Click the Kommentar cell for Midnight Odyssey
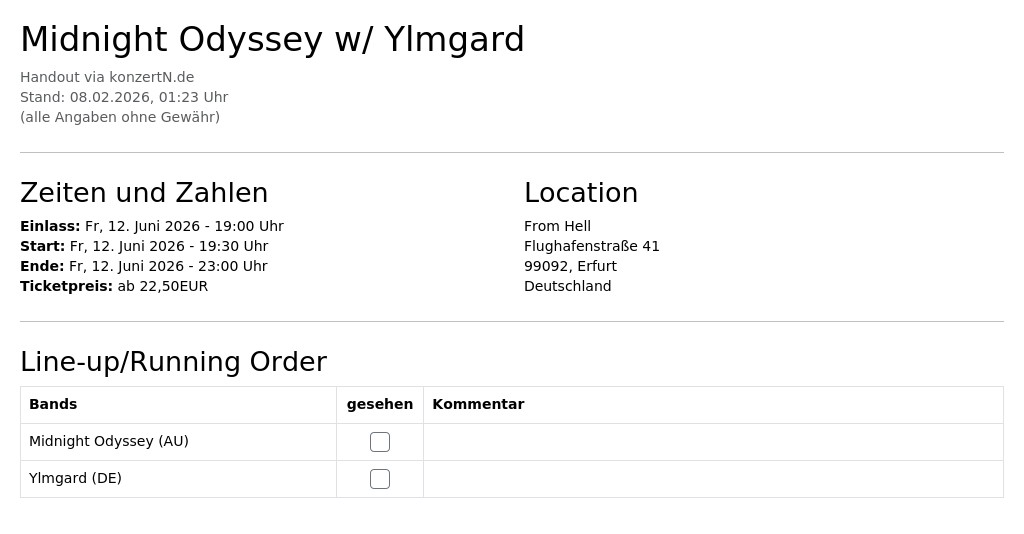Viewport: 1024px width, 534px height. tap(713, 442)
